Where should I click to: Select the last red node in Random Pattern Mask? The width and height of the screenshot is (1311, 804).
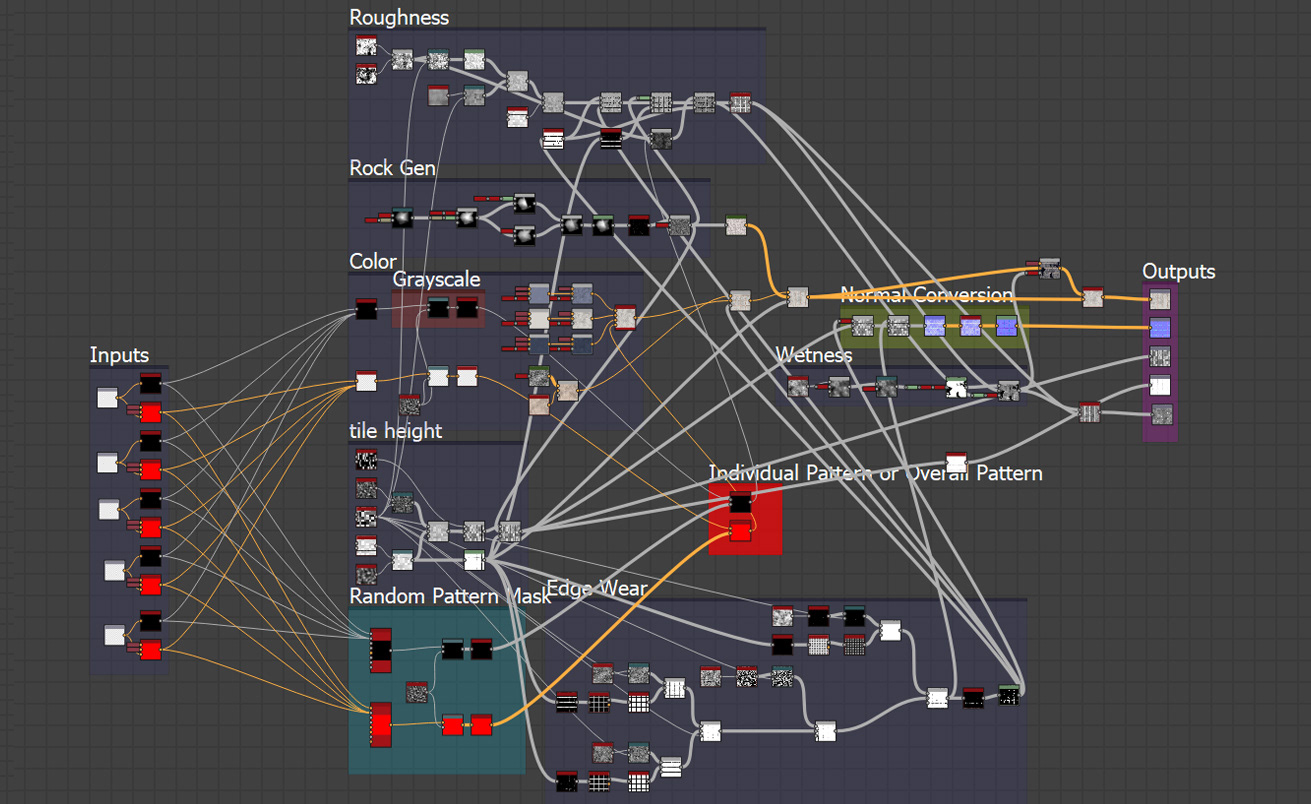pyautogui.click(x=481, y=725)
